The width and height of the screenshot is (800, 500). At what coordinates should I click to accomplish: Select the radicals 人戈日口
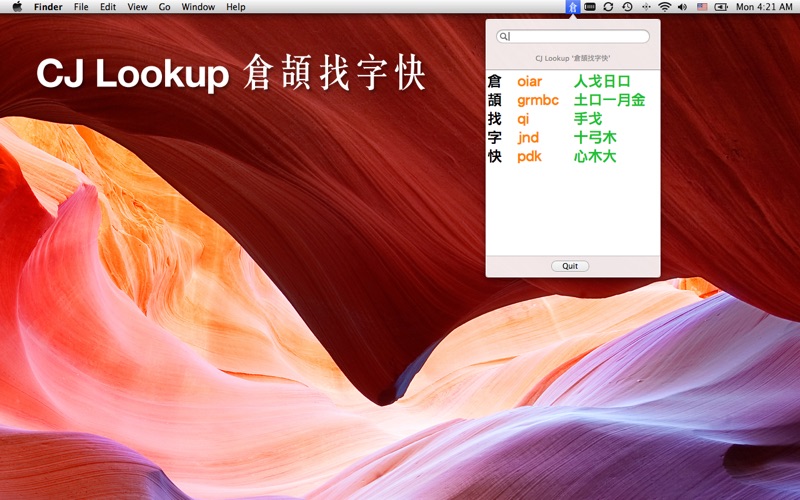(x=602, y=81)
